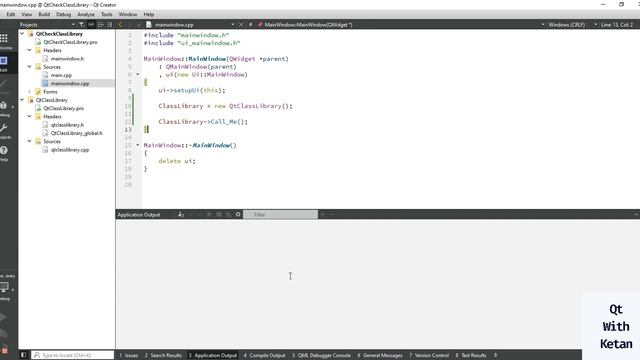Open the Debug menu
The height and width of the screenshot is (360, 640).
63,14
